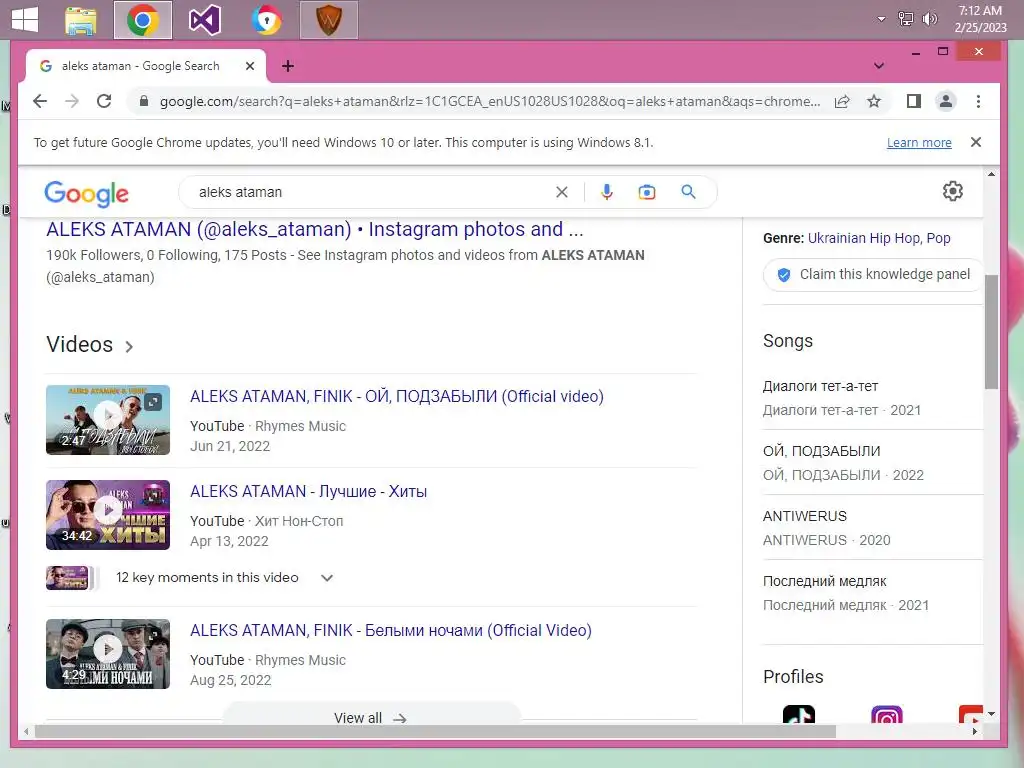Click the horizontal scrollbar right arrow

click(974, 731)
